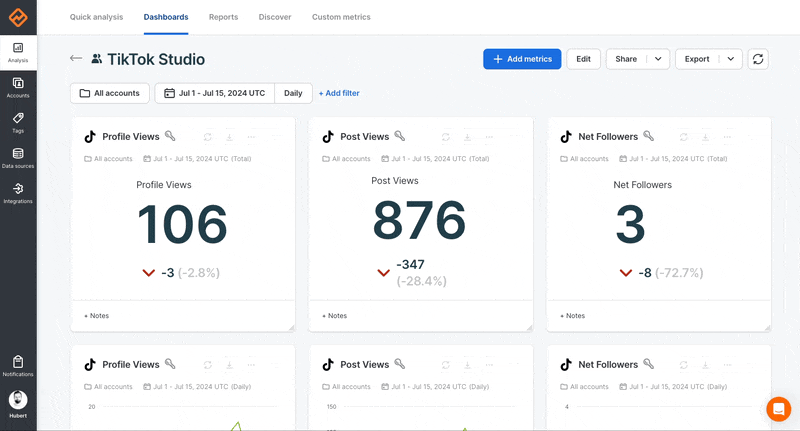
Task: Expand the Export dropdown arrow
Action: click(731, 59)
